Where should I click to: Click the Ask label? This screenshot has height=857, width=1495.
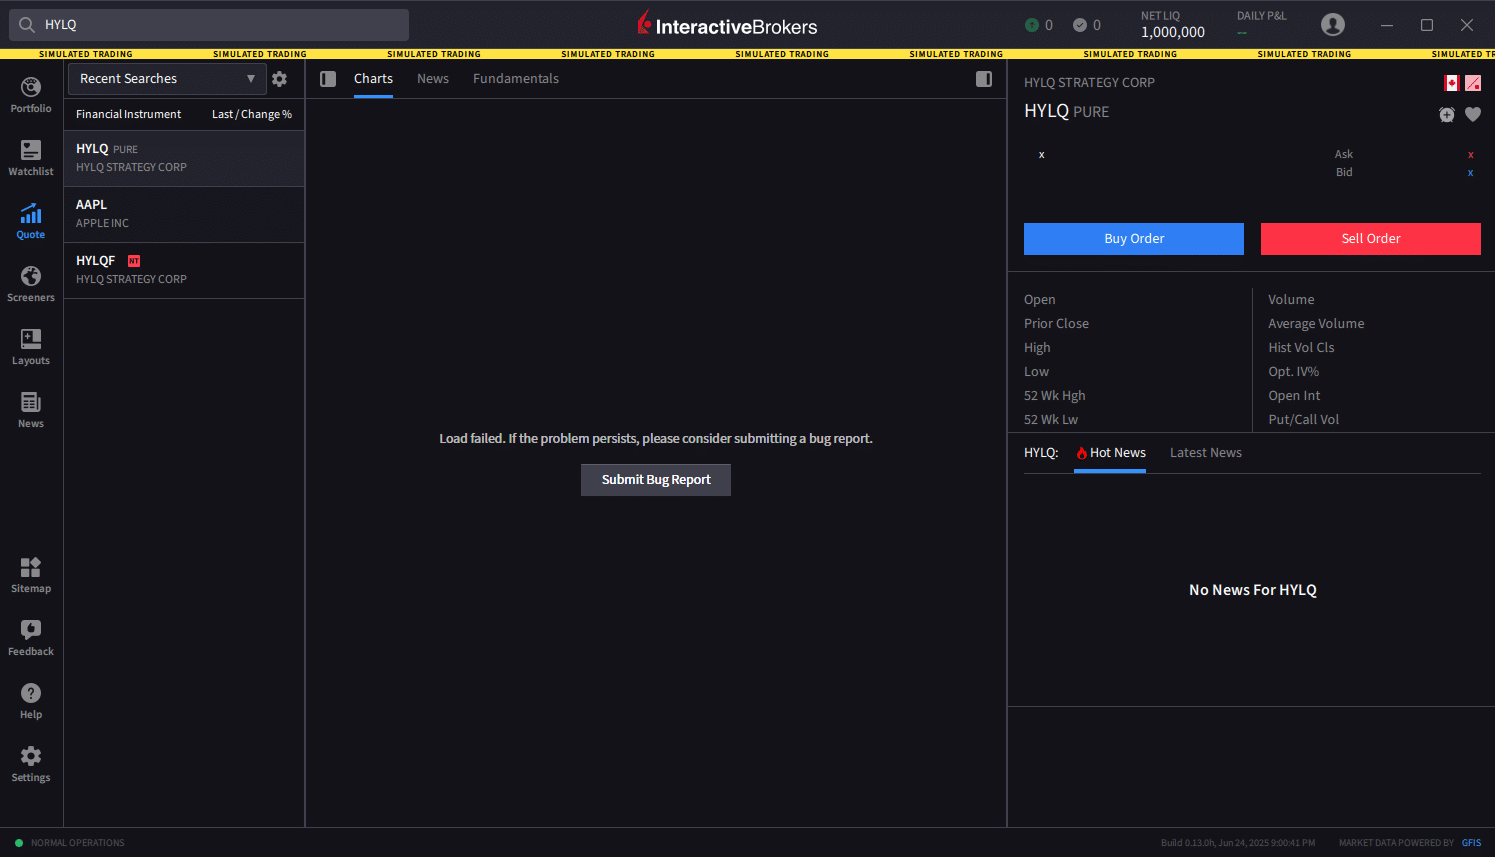coord(1344,155)
